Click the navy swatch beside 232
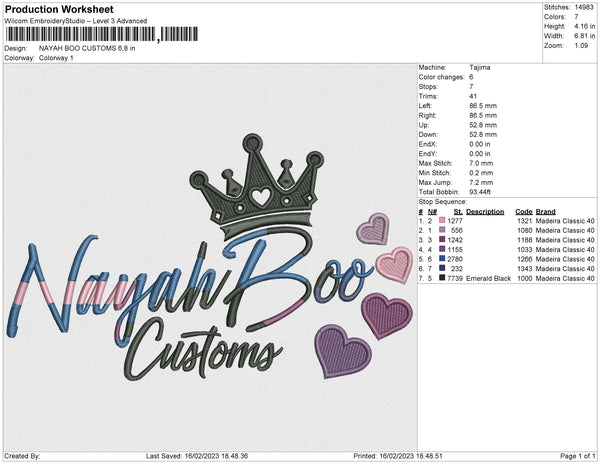600x464 pixels. click(442, 268)
